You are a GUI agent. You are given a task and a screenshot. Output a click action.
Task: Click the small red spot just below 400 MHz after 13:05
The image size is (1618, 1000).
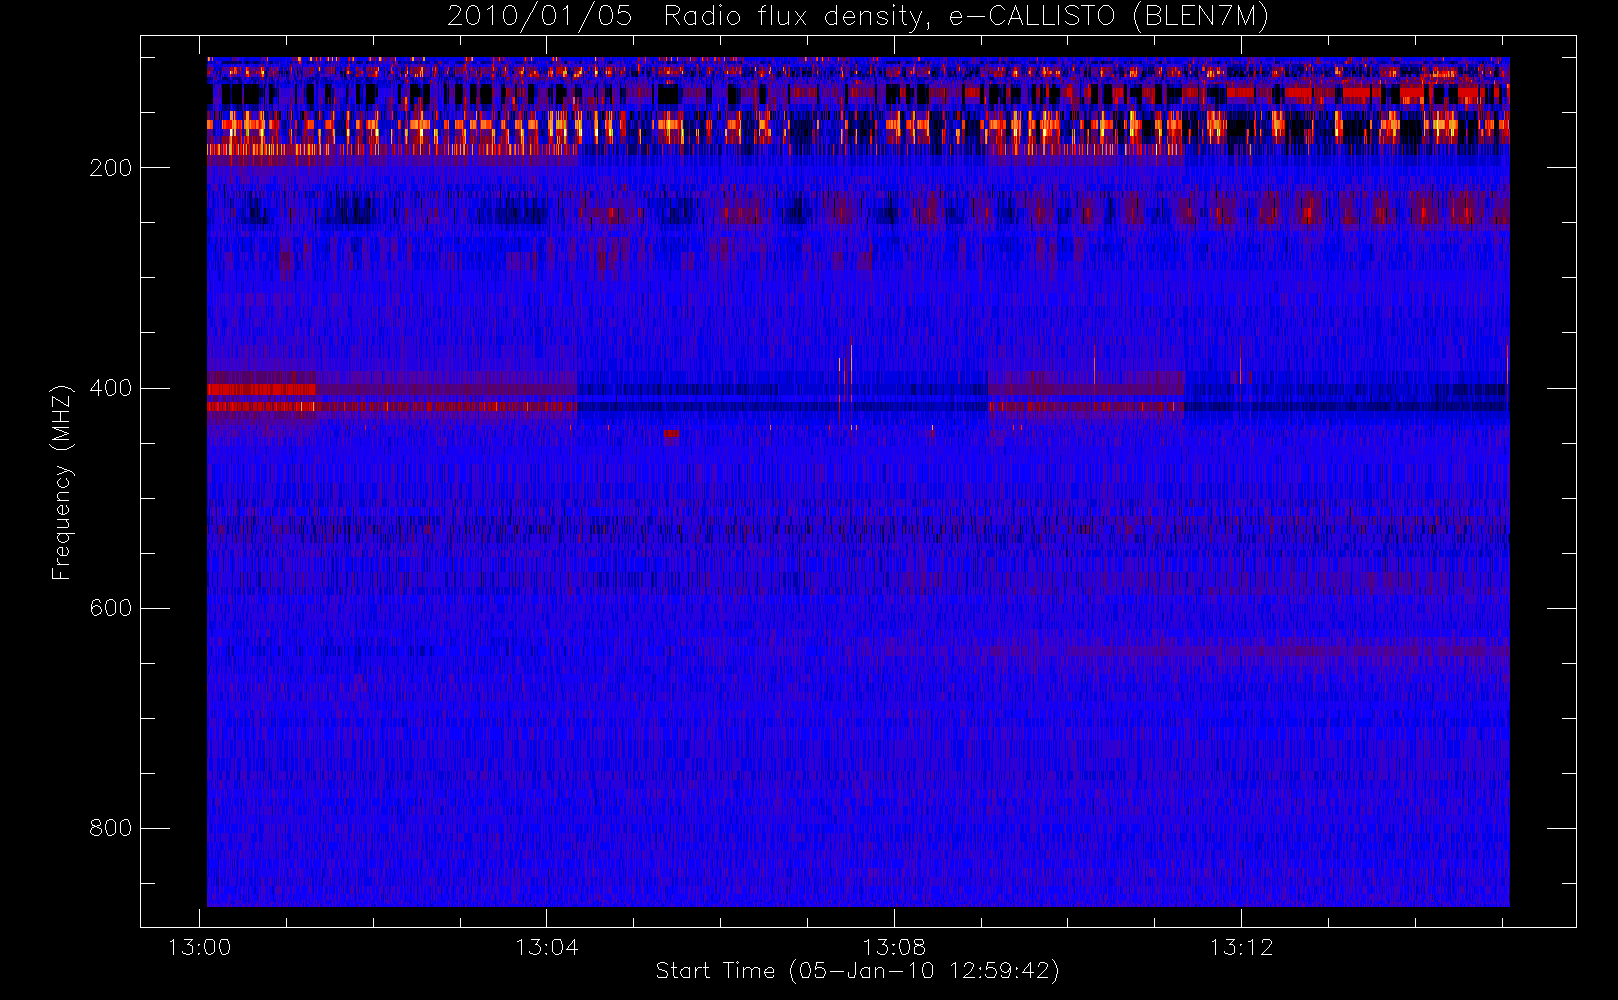coord(671,434)
